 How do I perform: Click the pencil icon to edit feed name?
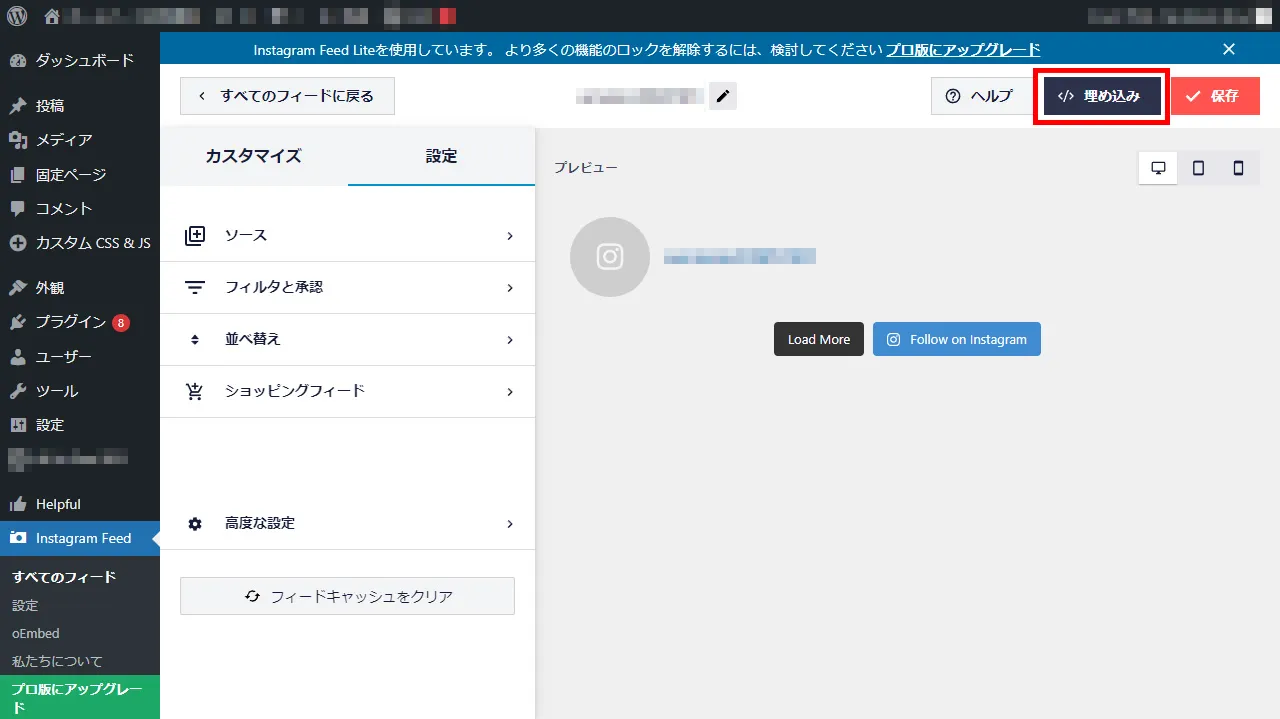(723, 96)
